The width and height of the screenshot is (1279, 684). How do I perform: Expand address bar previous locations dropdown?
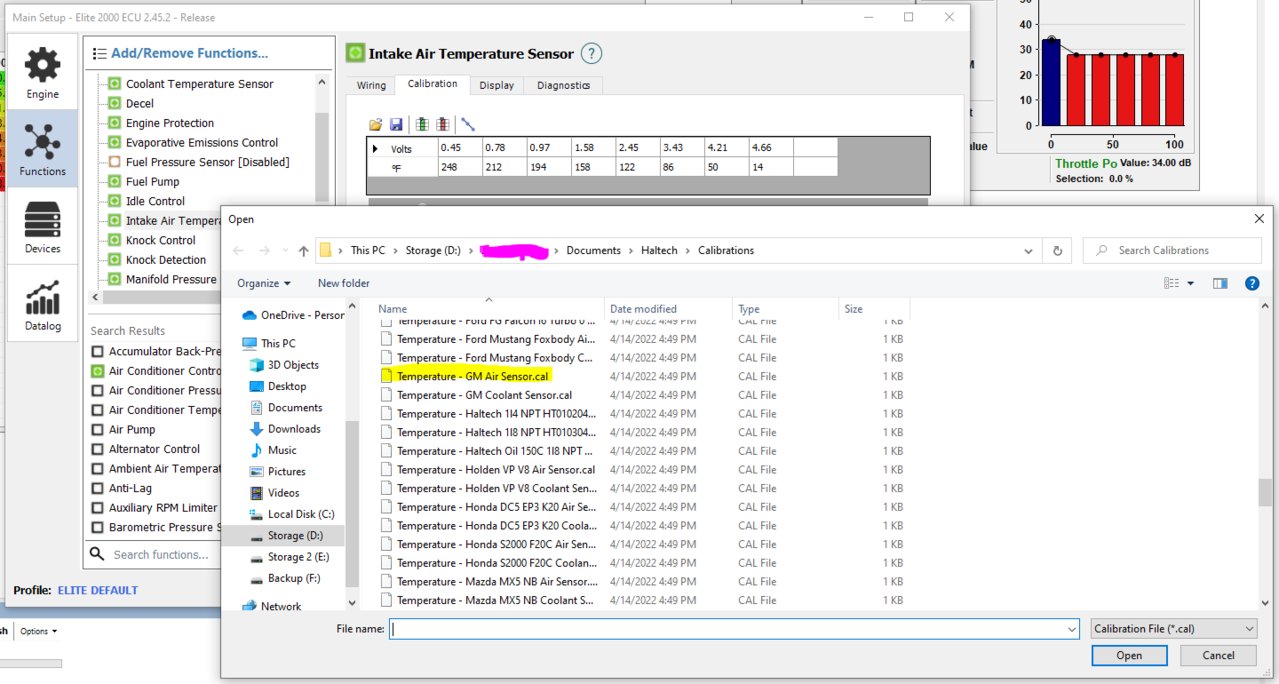1027,251
